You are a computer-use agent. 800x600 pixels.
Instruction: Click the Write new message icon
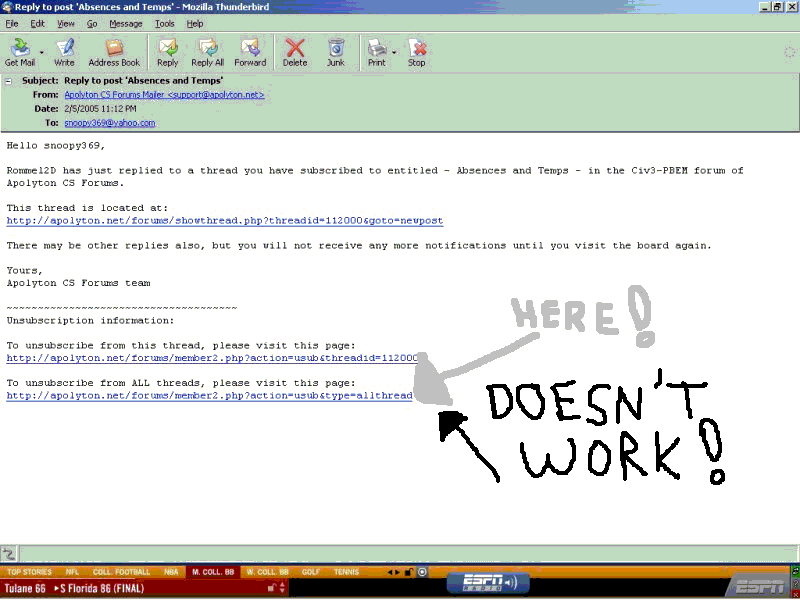pos(64,51)
